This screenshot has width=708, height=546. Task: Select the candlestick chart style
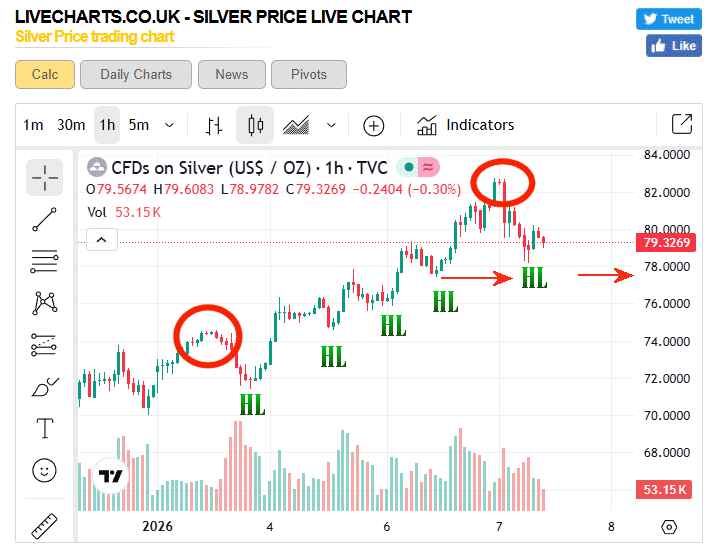pyautogui.click(x=255, y=126)
